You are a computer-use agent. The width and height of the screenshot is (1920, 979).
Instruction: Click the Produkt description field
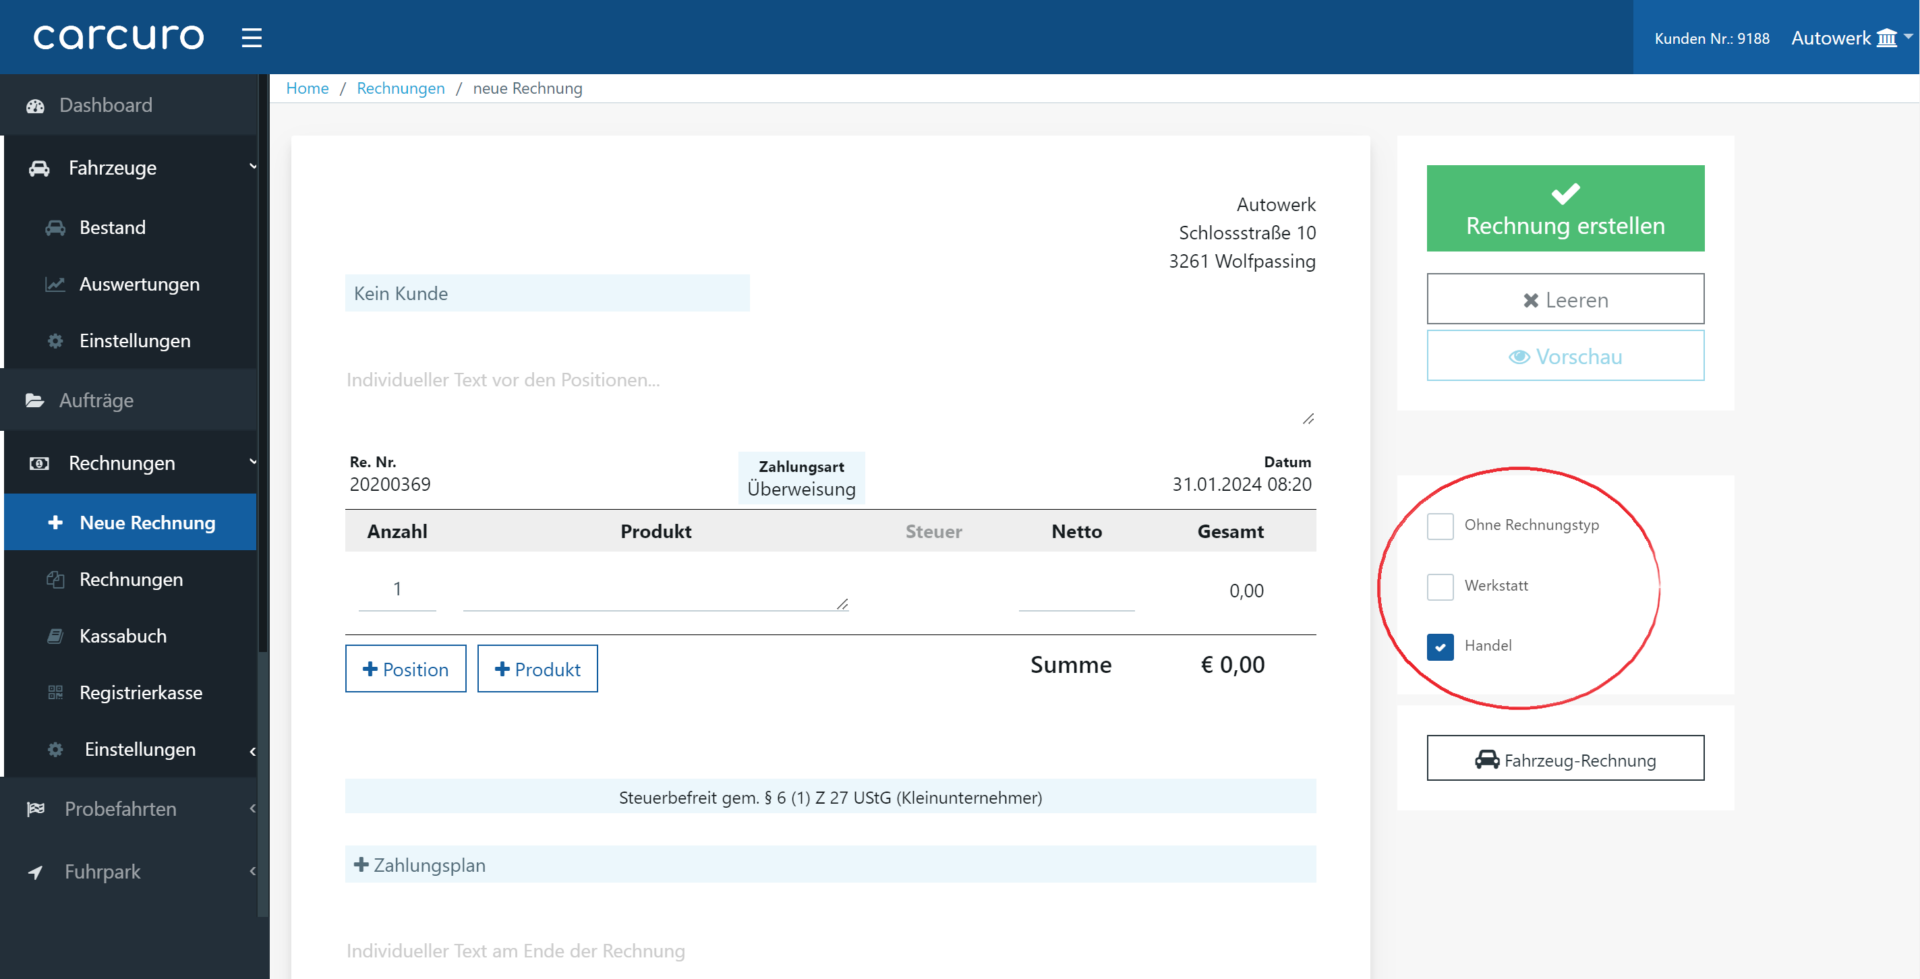(x=656, y=590)
